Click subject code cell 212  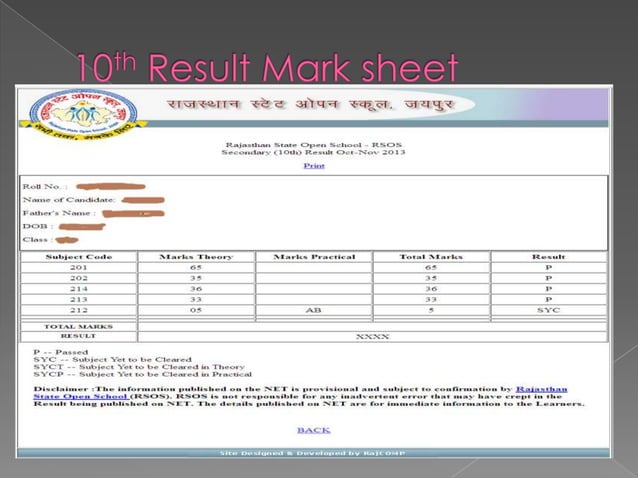pyautogui.click(x=79, y=310)
